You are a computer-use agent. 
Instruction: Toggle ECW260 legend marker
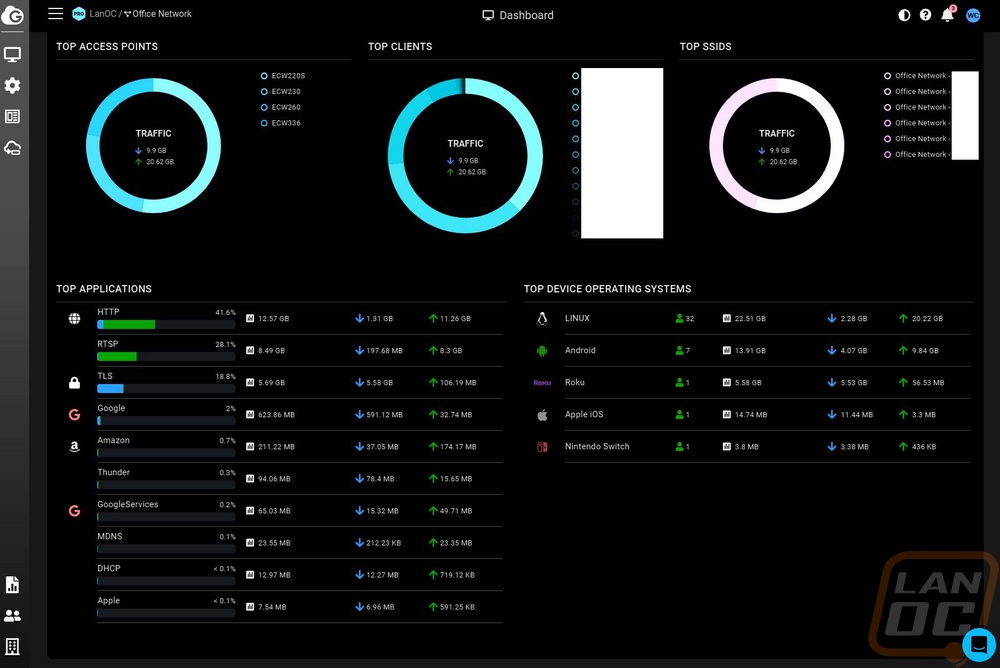point(264,107)
